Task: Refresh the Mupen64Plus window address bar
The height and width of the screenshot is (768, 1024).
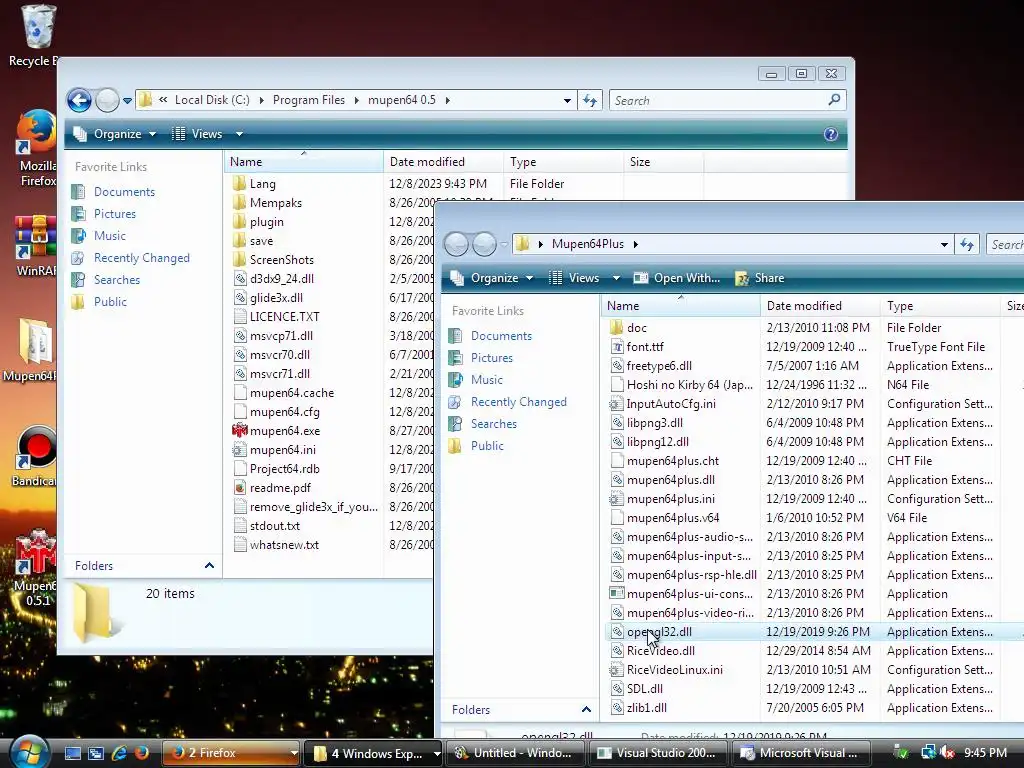Action: pyautogui.click(x=967, y=244)
